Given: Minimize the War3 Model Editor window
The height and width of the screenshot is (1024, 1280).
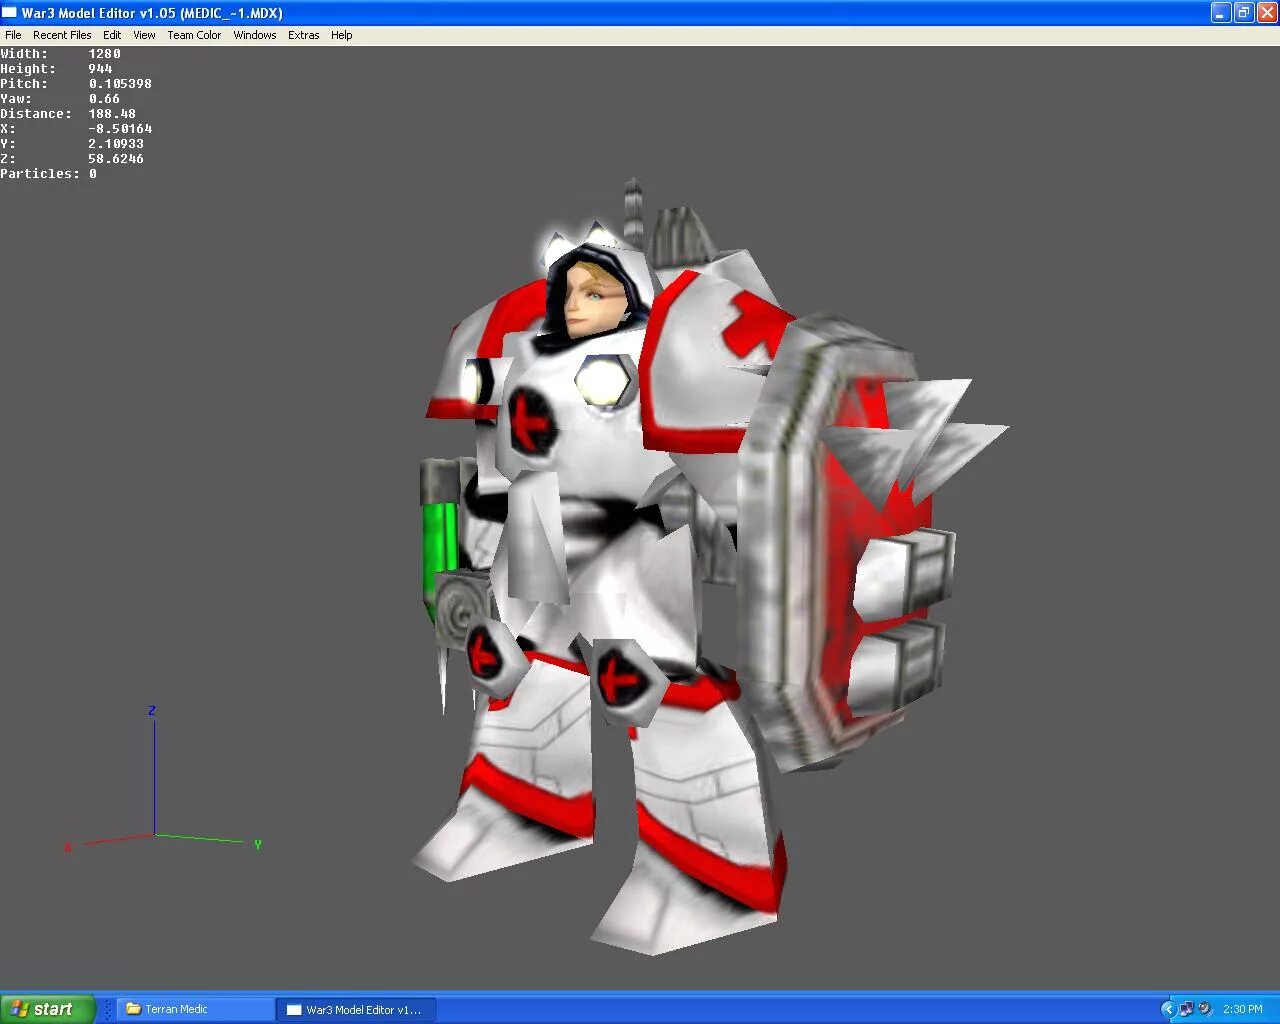Looking at the screenshot, I should pyautogui.click(x=1221, y=13).
